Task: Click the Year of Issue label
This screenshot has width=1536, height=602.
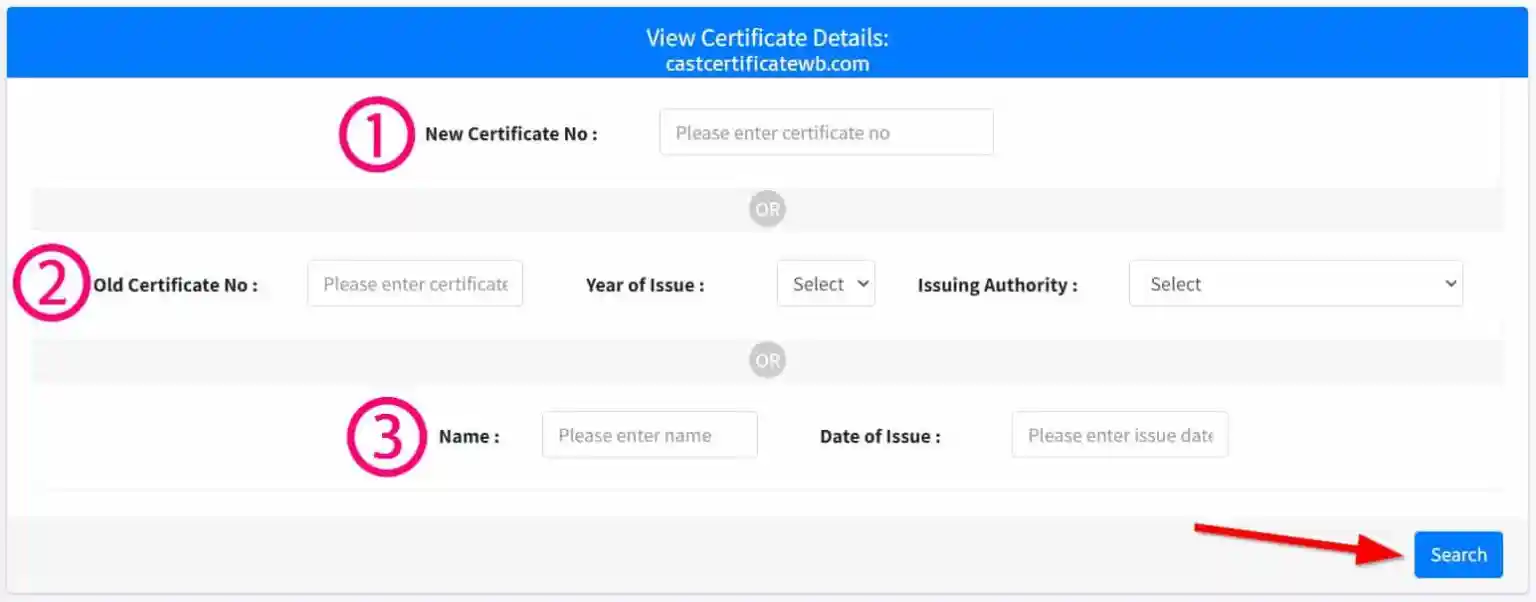Action: [645, 284]
